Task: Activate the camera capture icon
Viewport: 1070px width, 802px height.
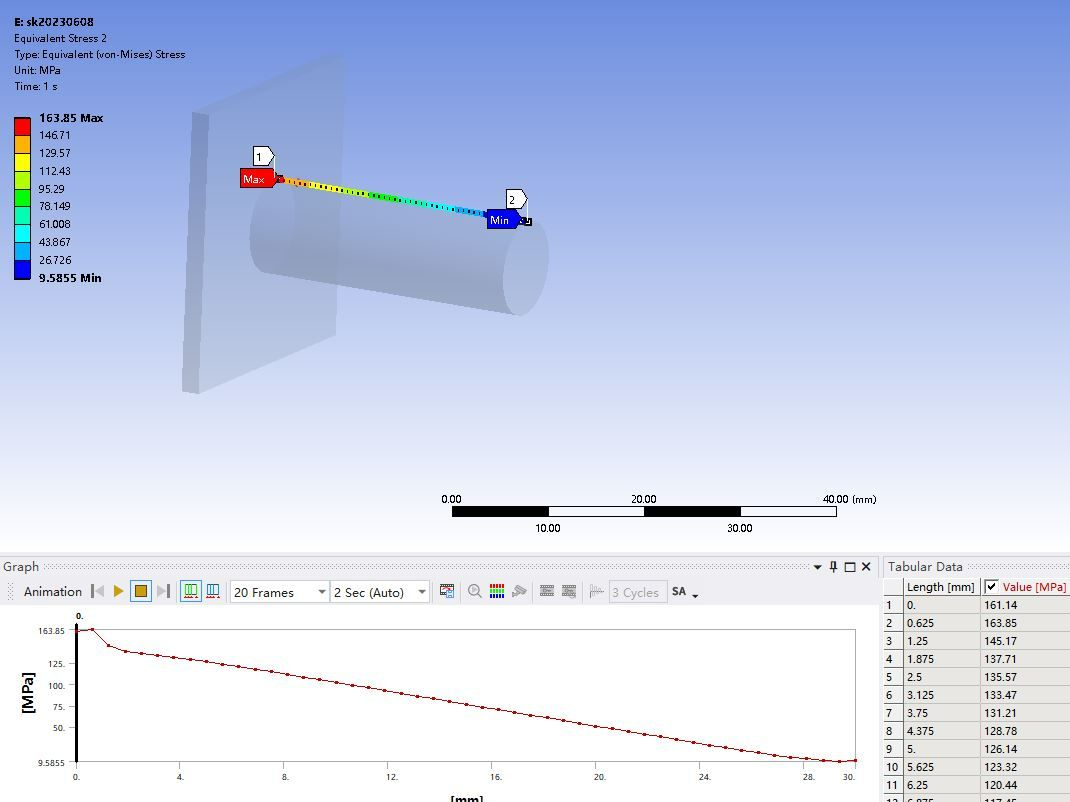Action: (519, 591)
